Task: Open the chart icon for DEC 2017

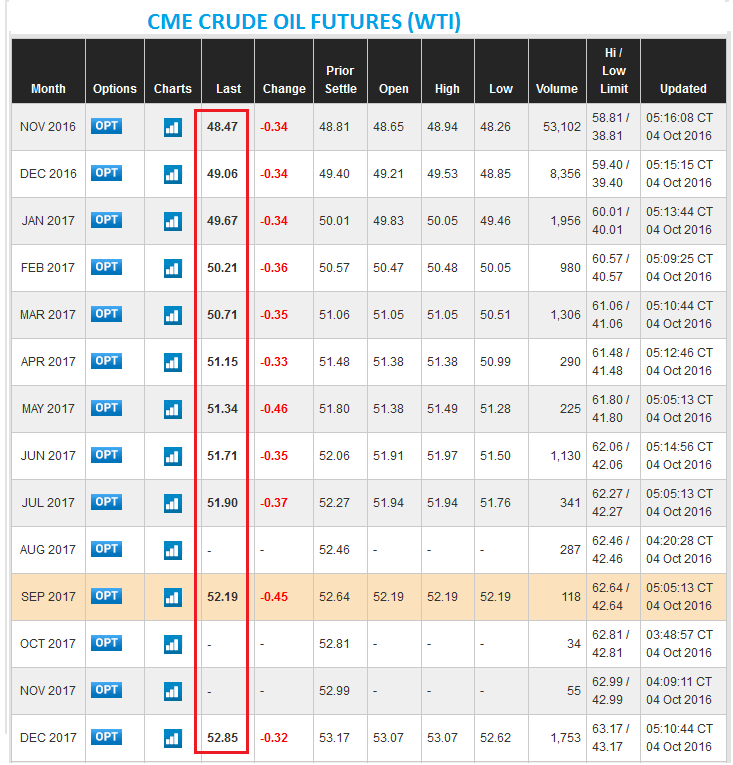Action: [x=173, y=739]
